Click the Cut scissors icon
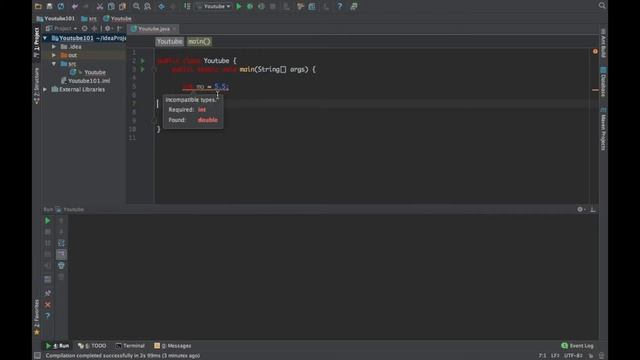Screen dimensions: 640x360 [x=100, y=6]
